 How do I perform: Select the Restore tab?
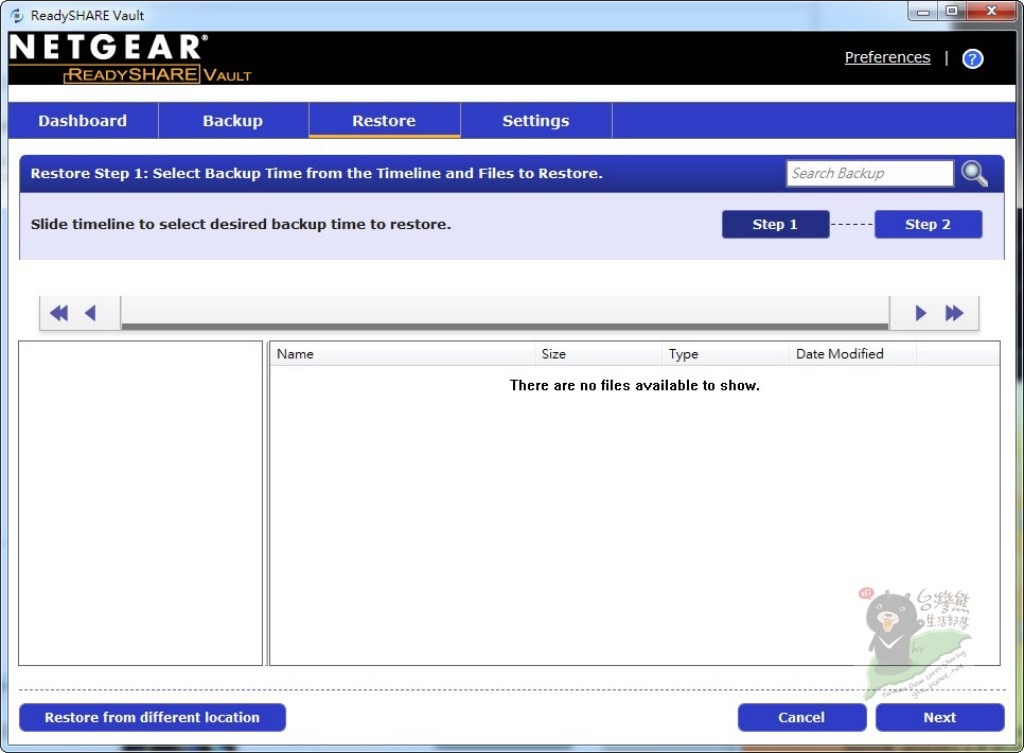click(x=384, y=120)
